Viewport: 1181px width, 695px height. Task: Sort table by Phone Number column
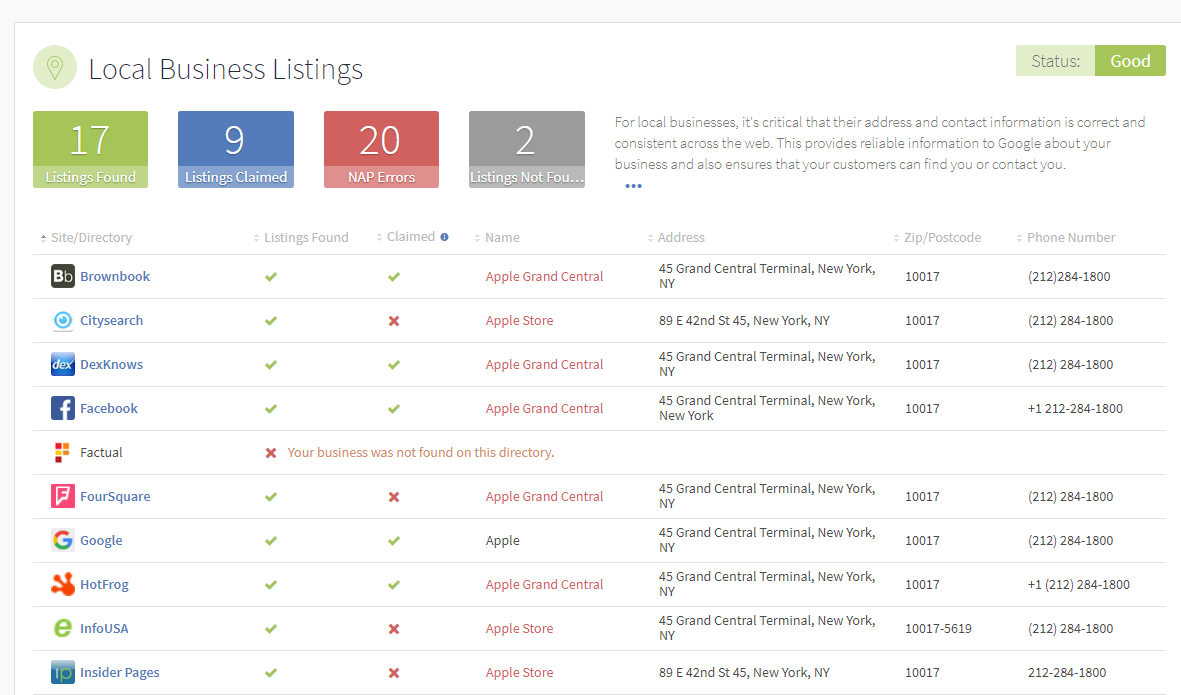(1066, 238)
